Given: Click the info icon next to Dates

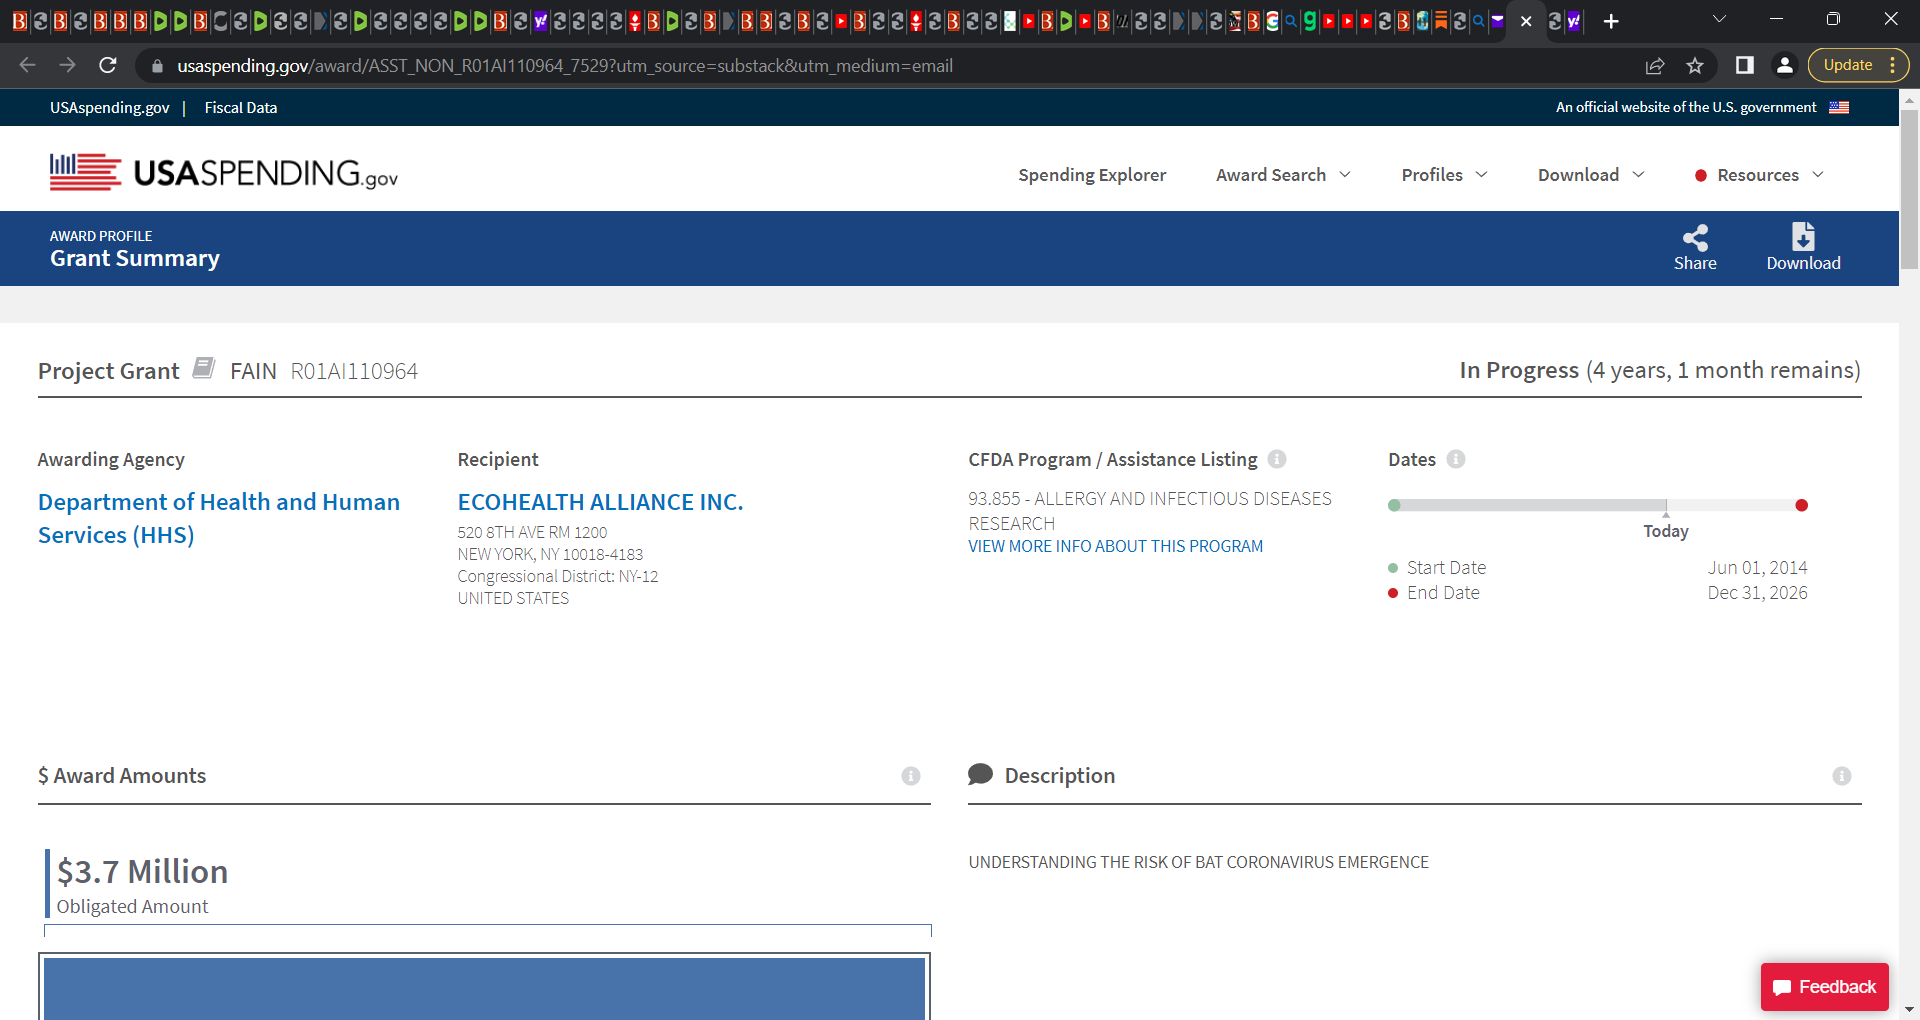Looking at the screenshot, I should (1456, 459).
